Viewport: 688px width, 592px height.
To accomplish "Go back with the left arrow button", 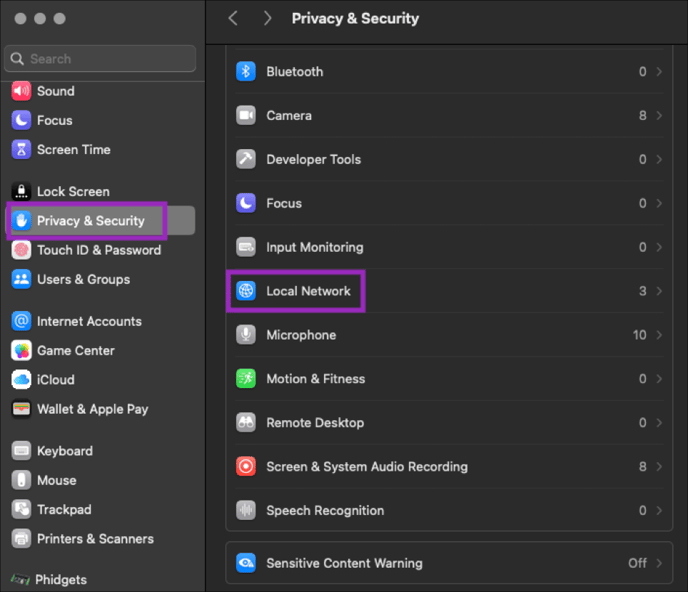I will [x=233, y=18].
